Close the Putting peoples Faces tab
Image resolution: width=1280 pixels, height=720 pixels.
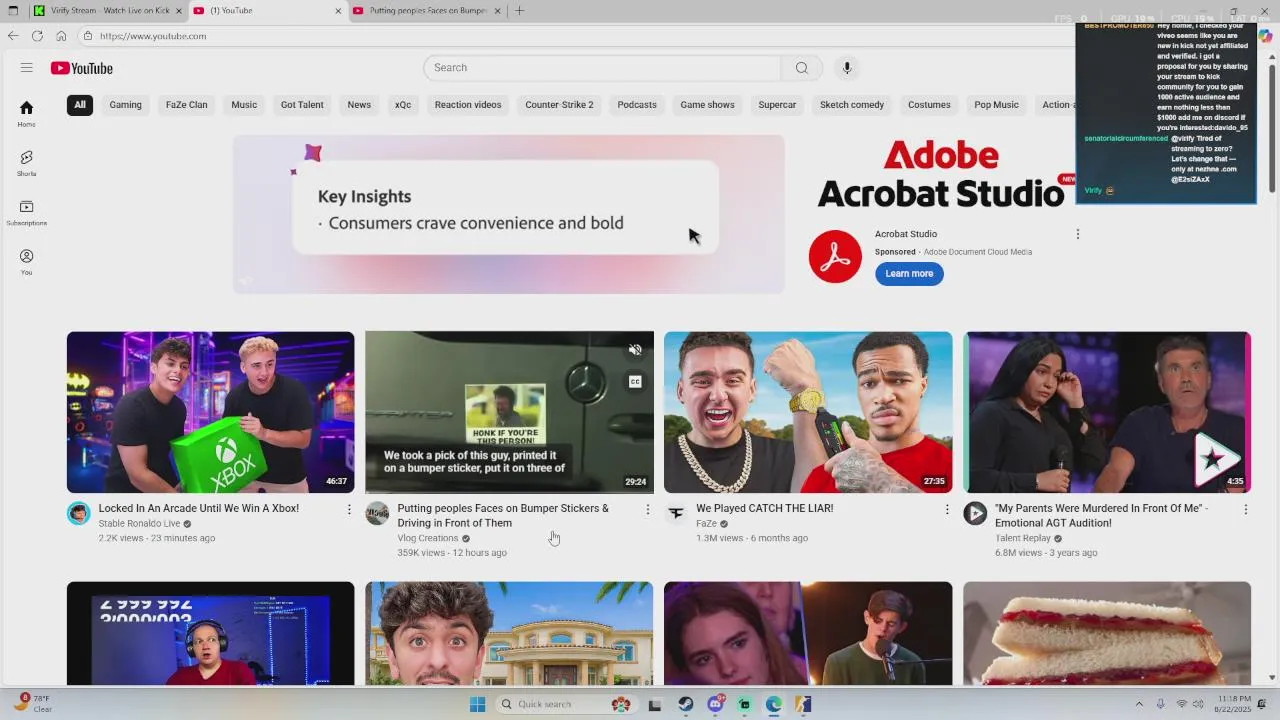497,11
